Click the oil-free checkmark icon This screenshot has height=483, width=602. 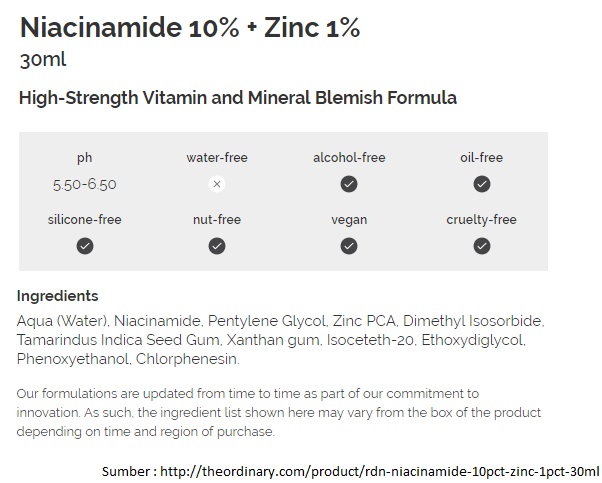[x=482, y=184]
